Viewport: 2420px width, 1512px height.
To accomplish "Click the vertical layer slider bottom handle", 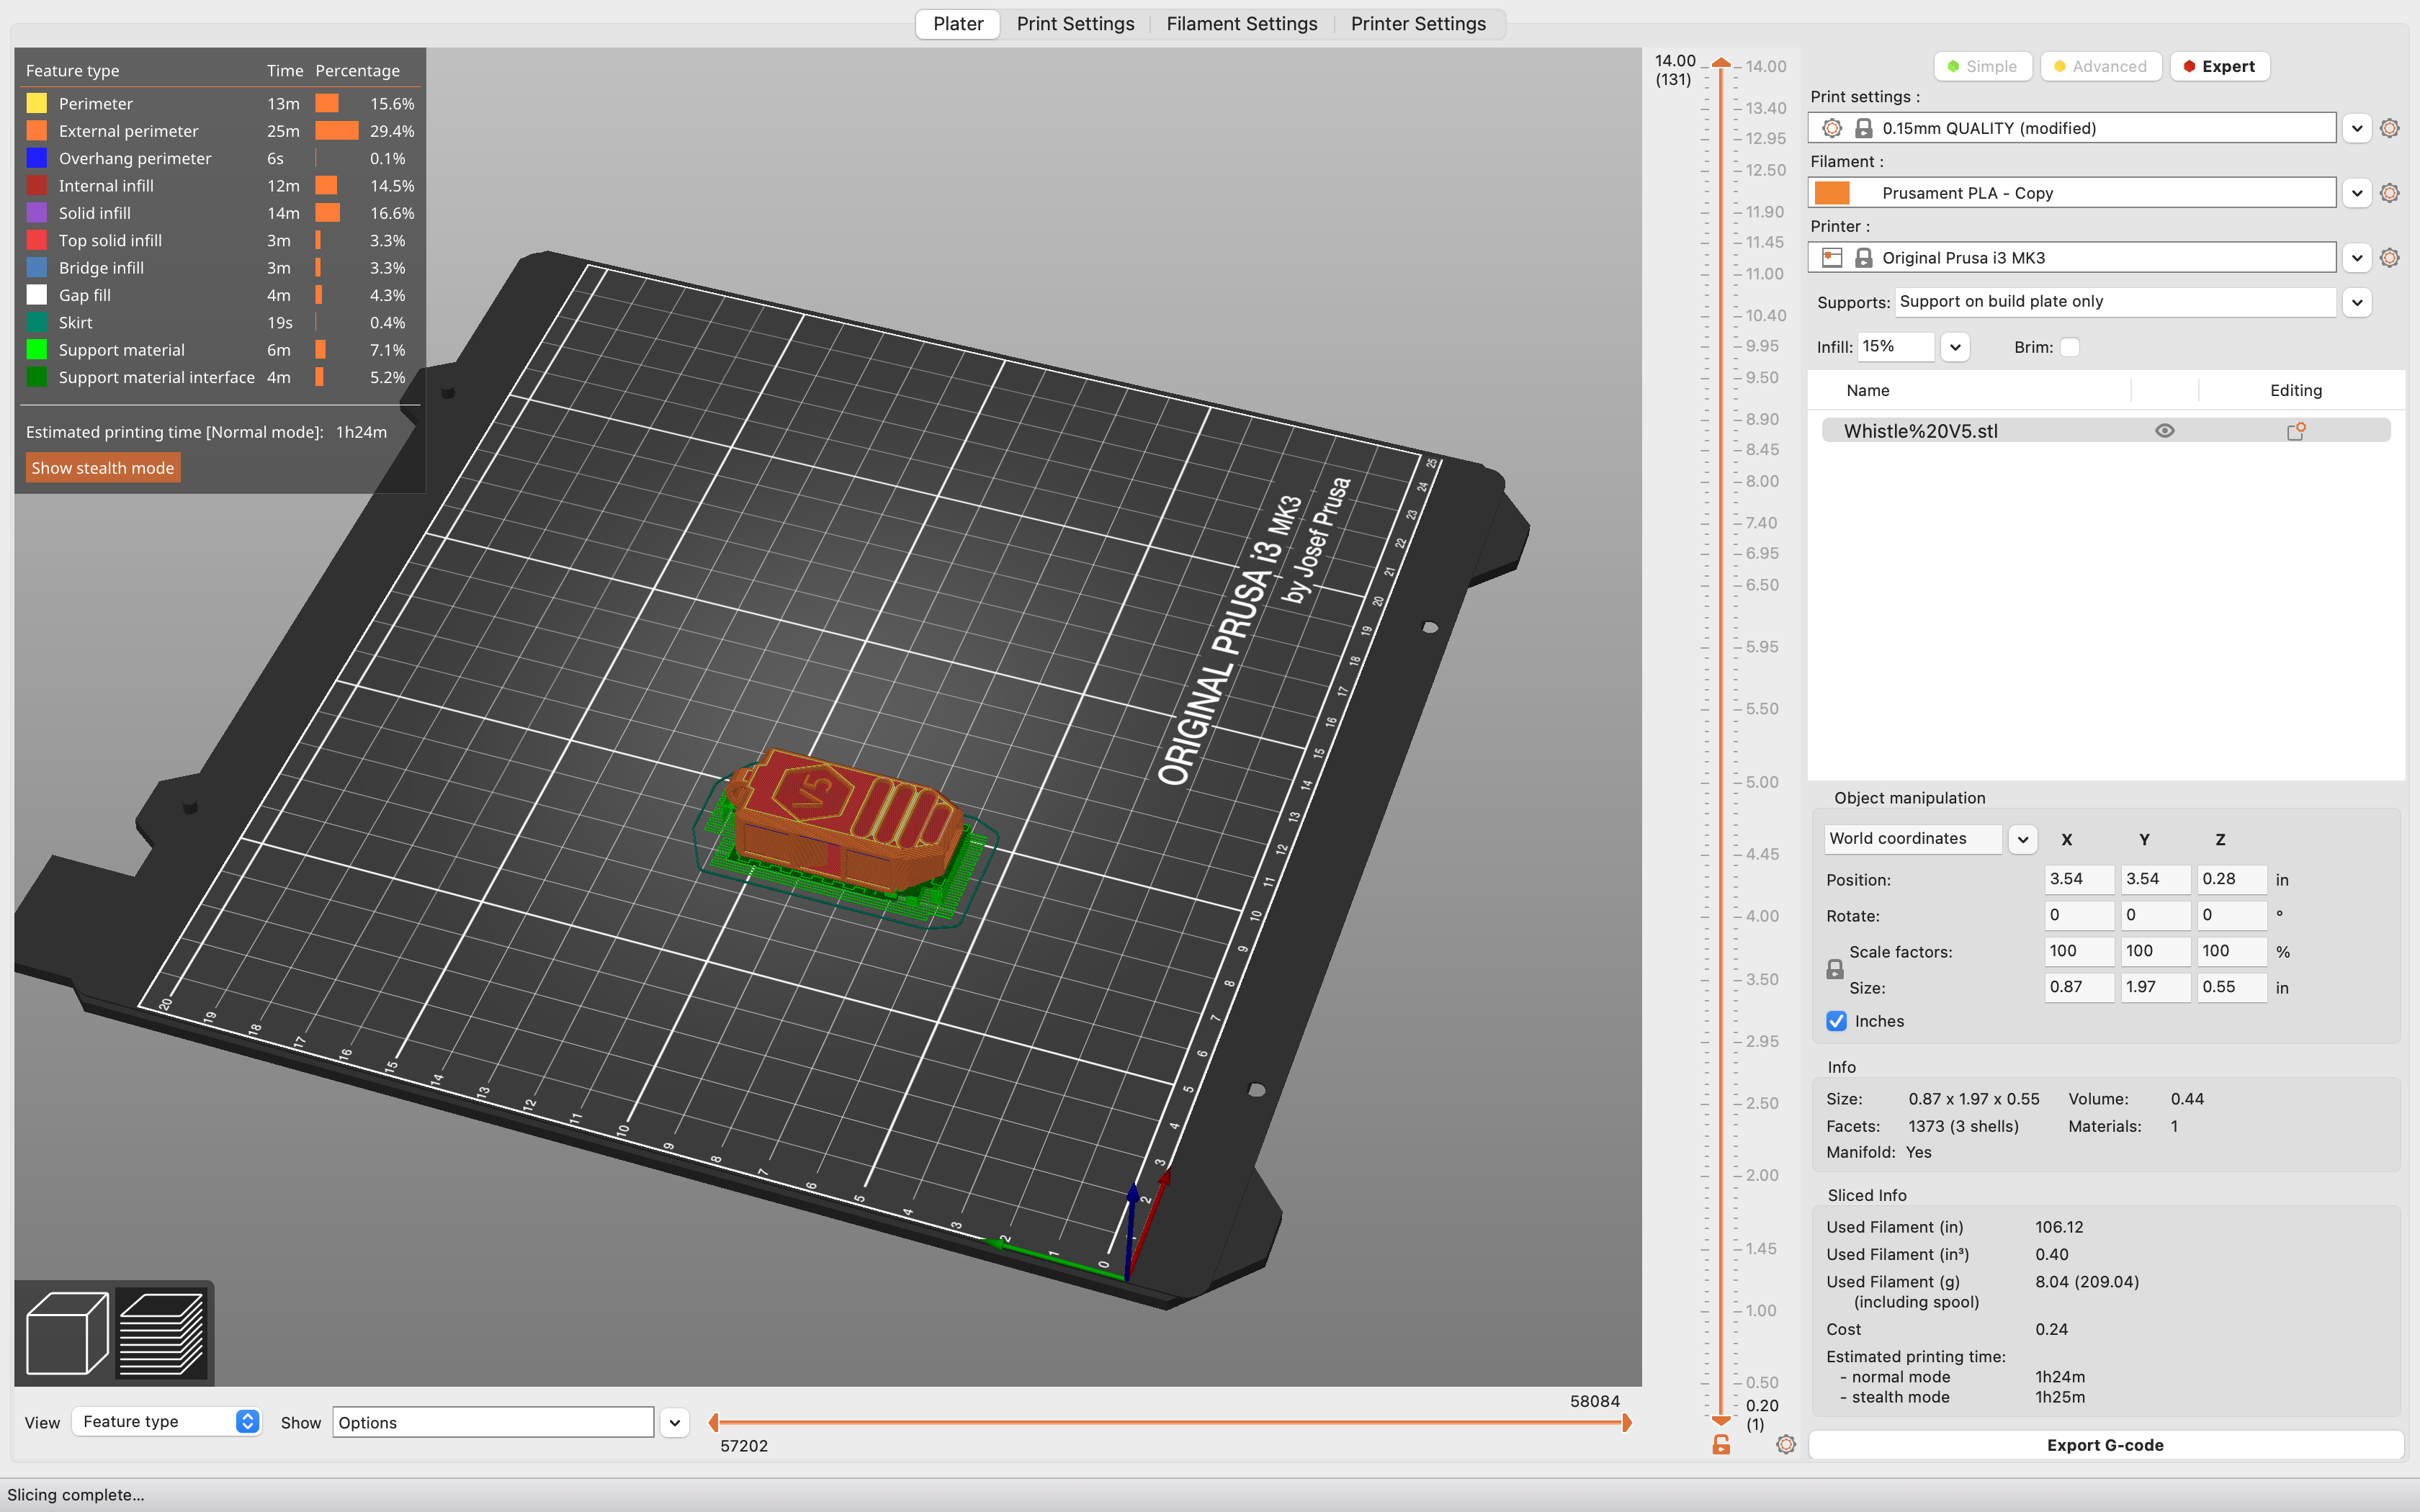I will point(1721,1420).
